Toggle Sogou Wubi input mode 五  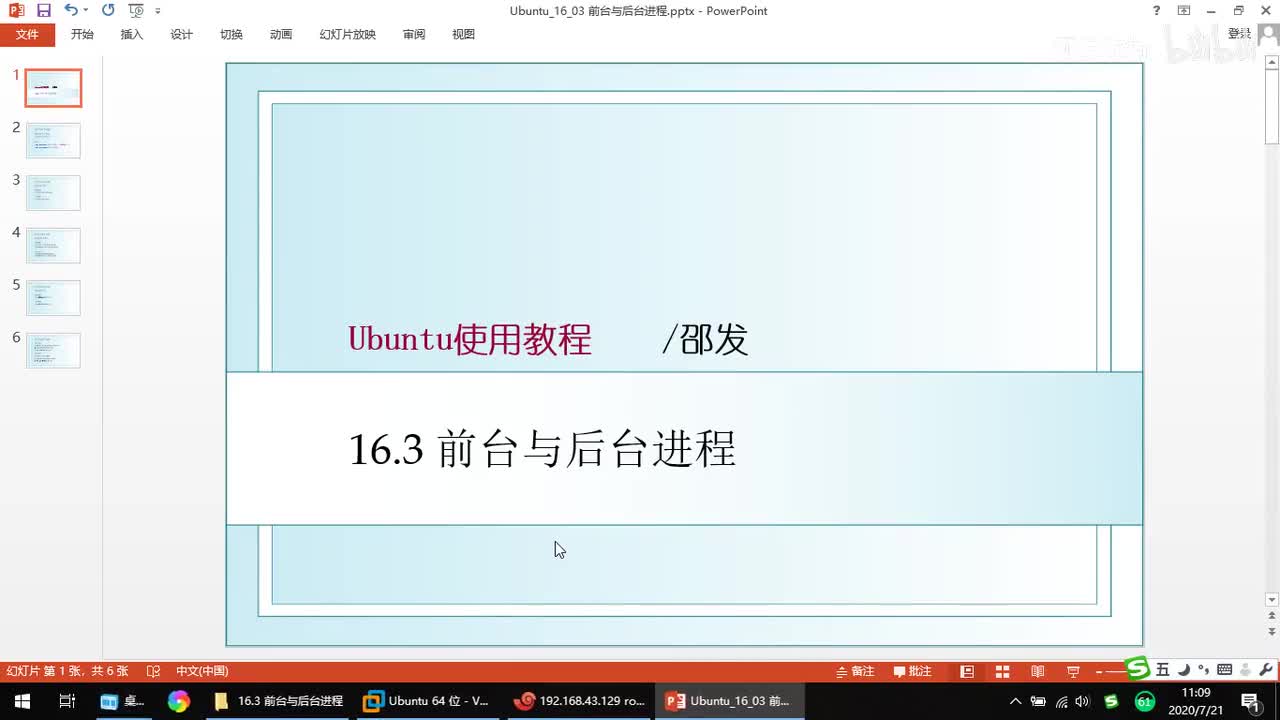pyautogui.click(x=1162, y=670)
